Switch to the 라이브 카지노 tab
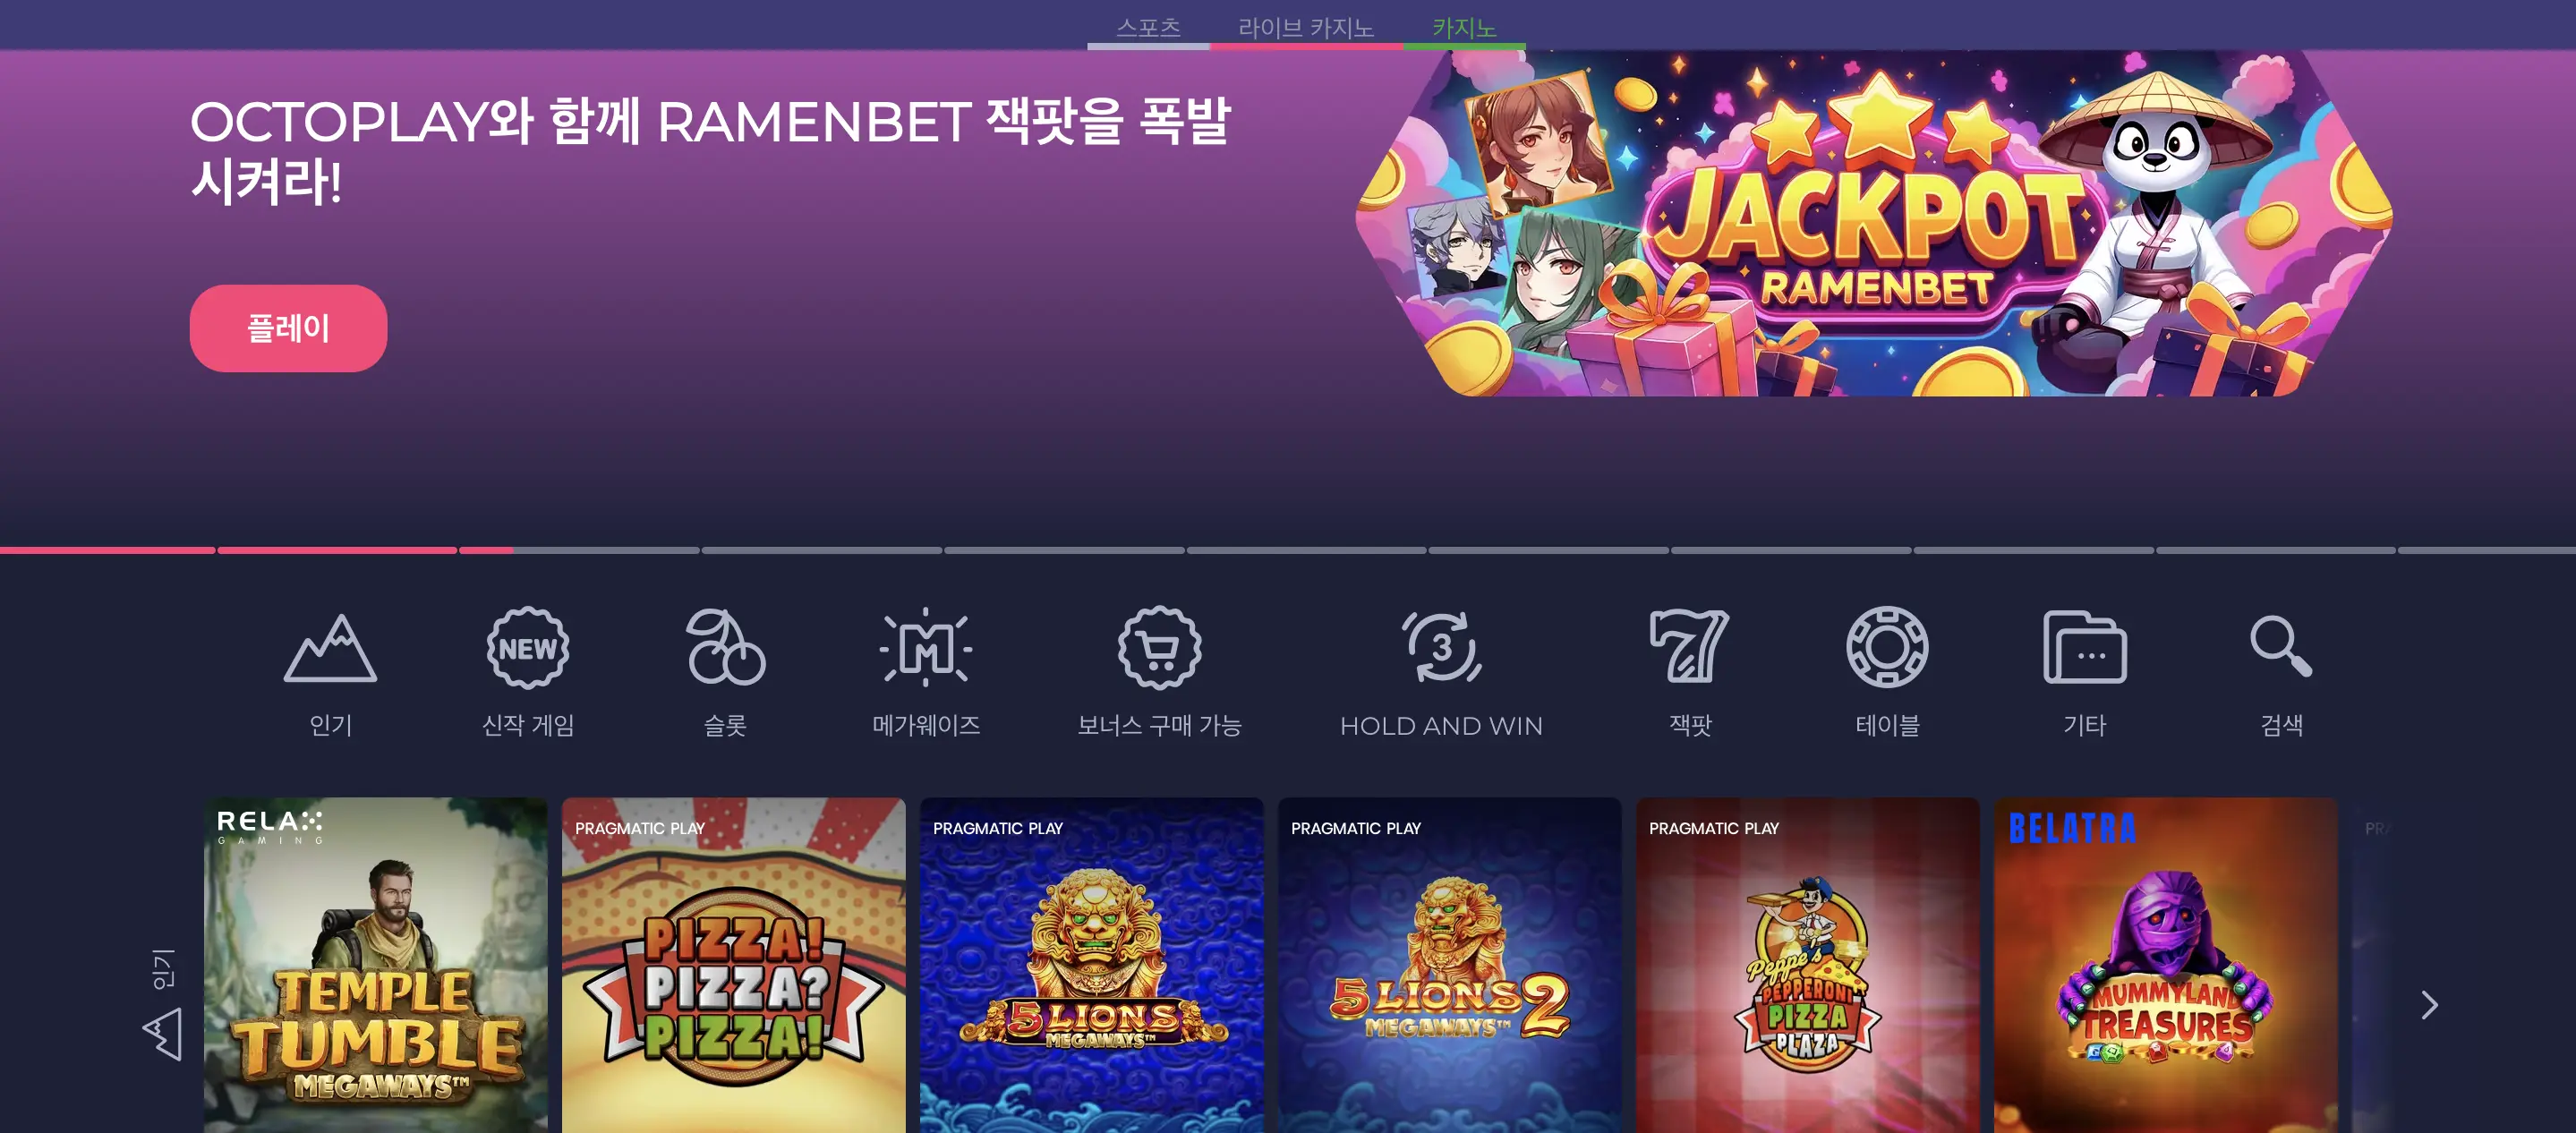Viewport: 2576px width, 1133px height. pos(1306,27)
